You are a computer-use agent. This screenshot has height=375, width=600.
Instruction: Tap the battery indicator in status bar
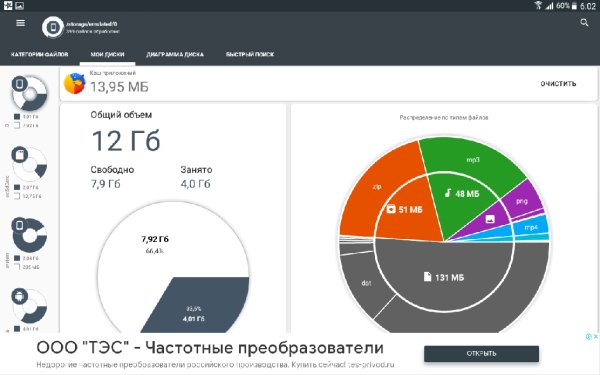(x=574, y=6)
